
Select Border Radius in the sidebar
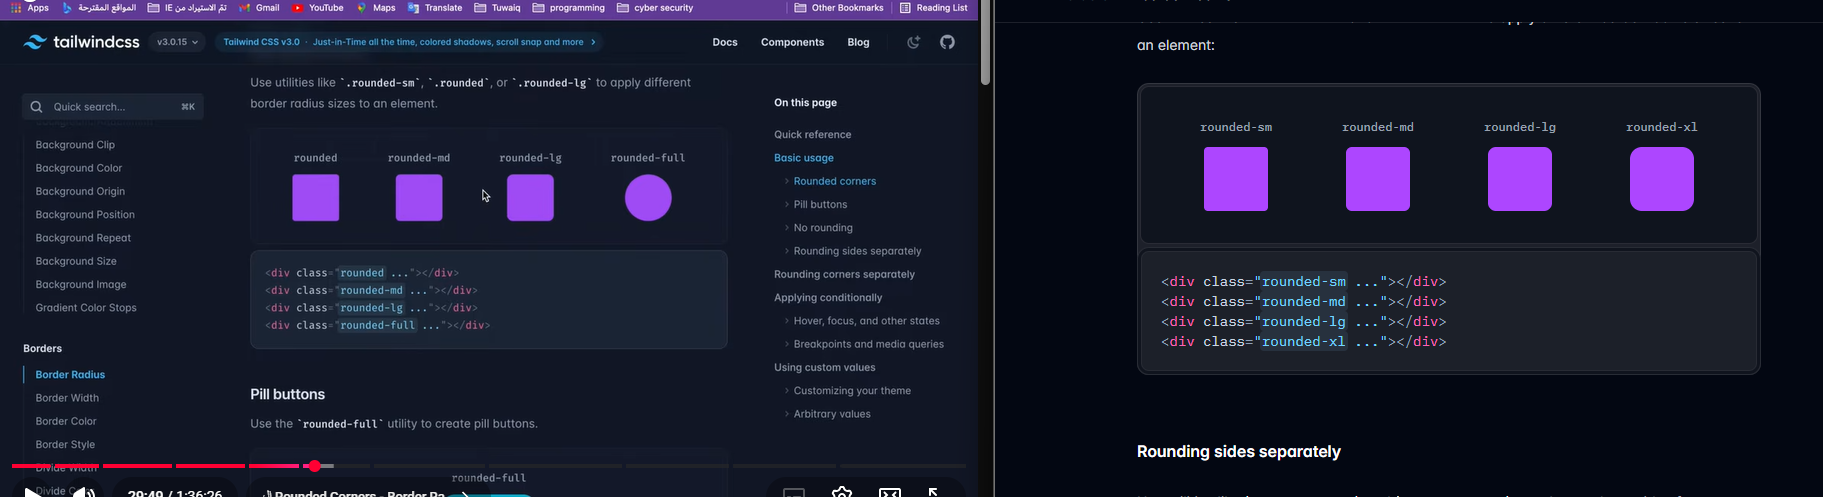point(70,375)
